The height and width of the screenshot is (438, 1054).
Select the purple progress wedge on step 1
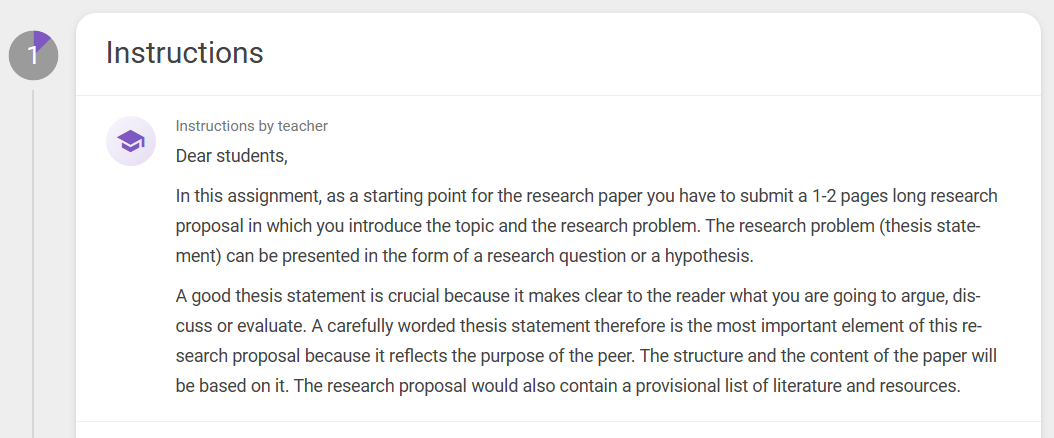tap(40, 40)
